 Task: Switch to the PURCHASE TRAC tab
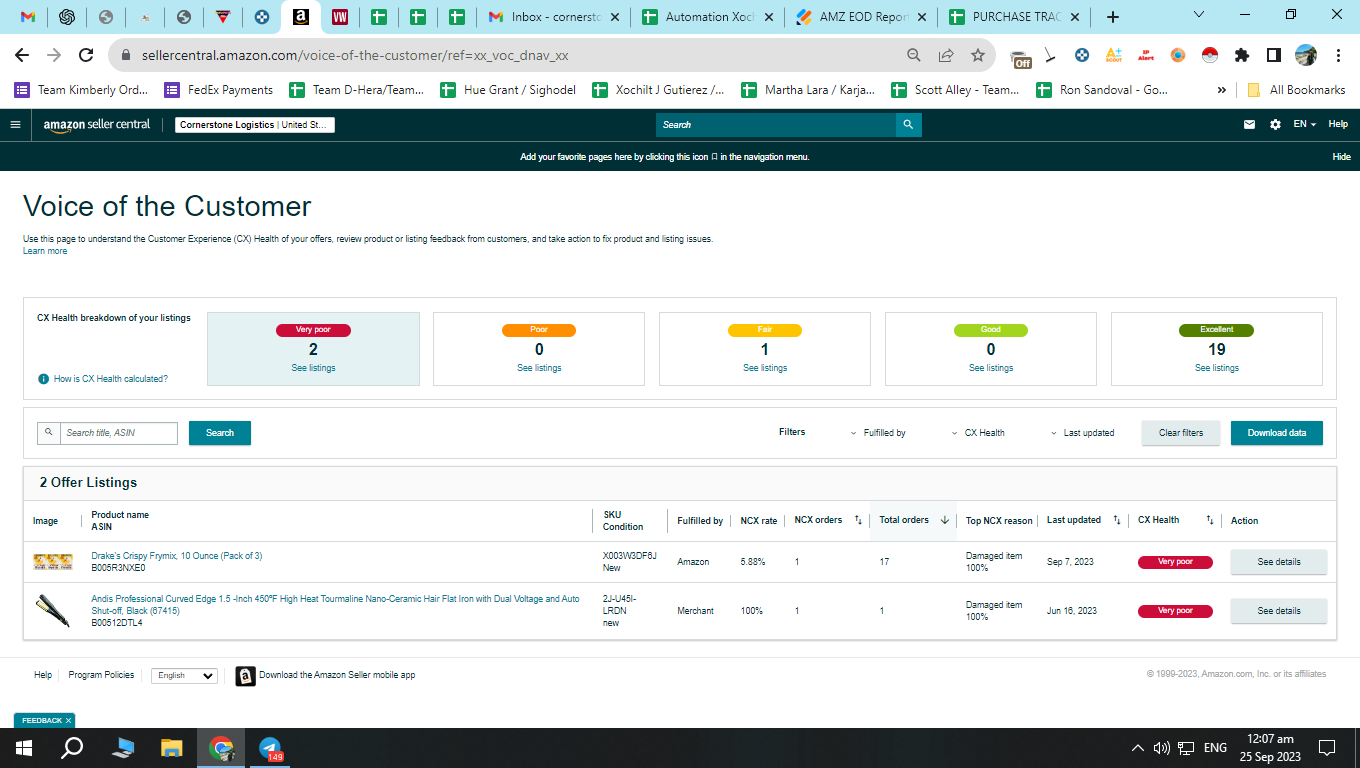click(1014, 17)
